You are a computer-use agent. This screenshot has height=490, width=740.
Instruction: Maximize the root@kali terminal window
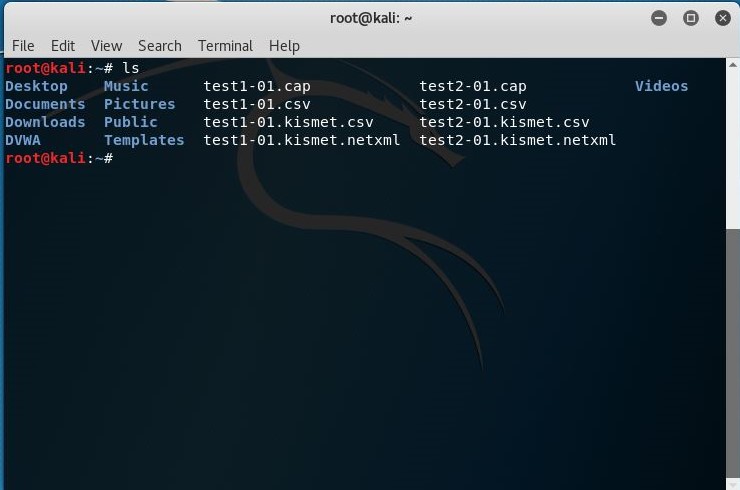tap(691, 18)
